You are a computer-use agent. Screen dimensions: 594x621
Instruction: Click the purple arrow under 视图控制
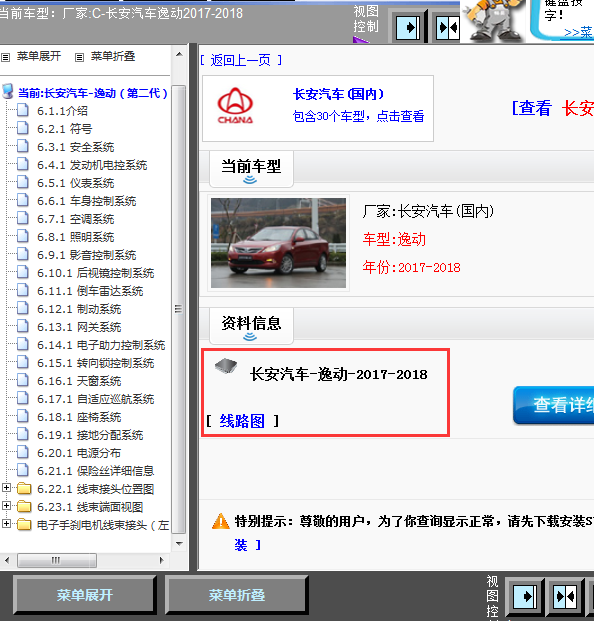tap(360, 40)
